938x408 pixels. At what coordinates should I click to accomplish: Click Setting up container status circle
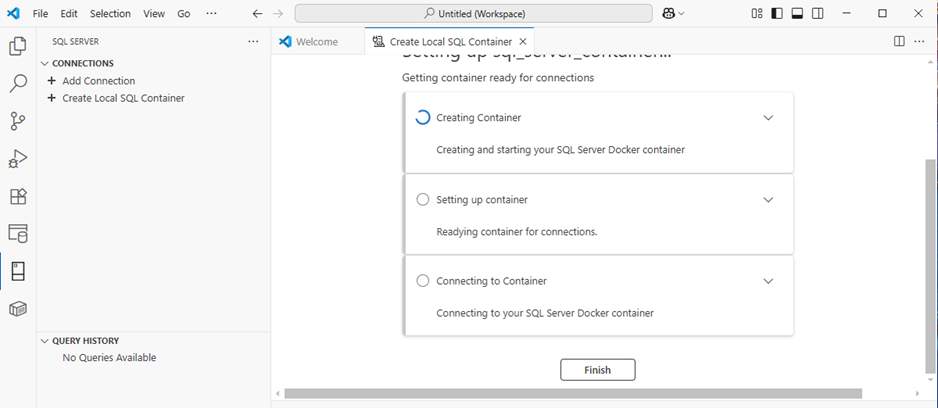(422, 200)
